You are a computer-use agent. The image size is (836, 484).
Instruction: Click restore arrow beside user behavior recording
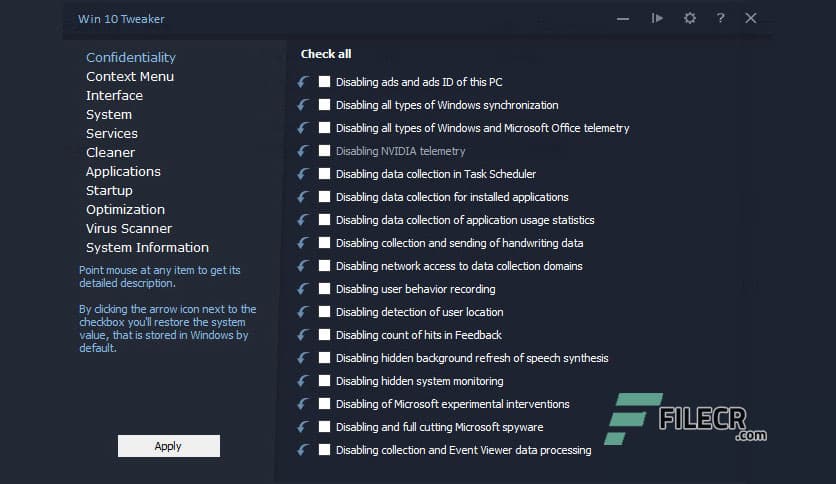303,289
